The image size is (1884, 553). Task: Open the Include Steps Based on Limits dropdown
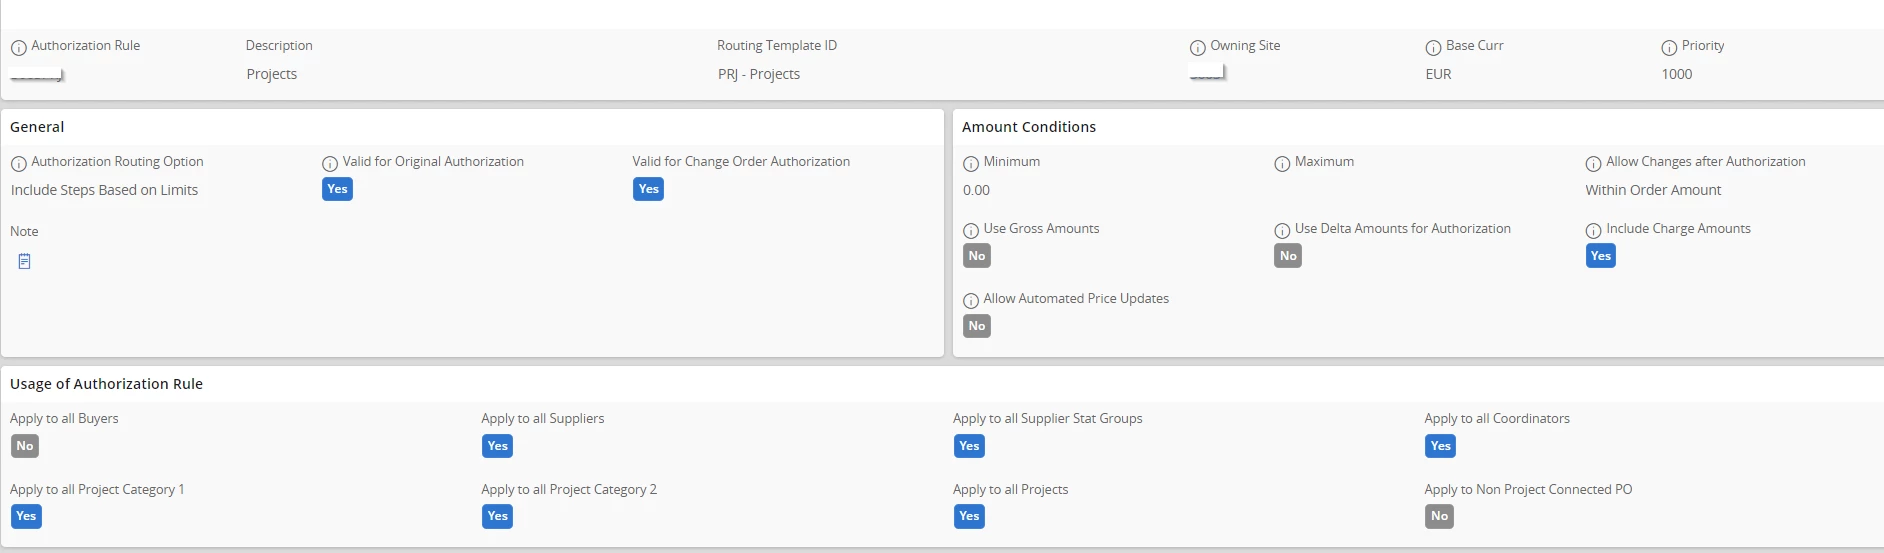[105, 190]
